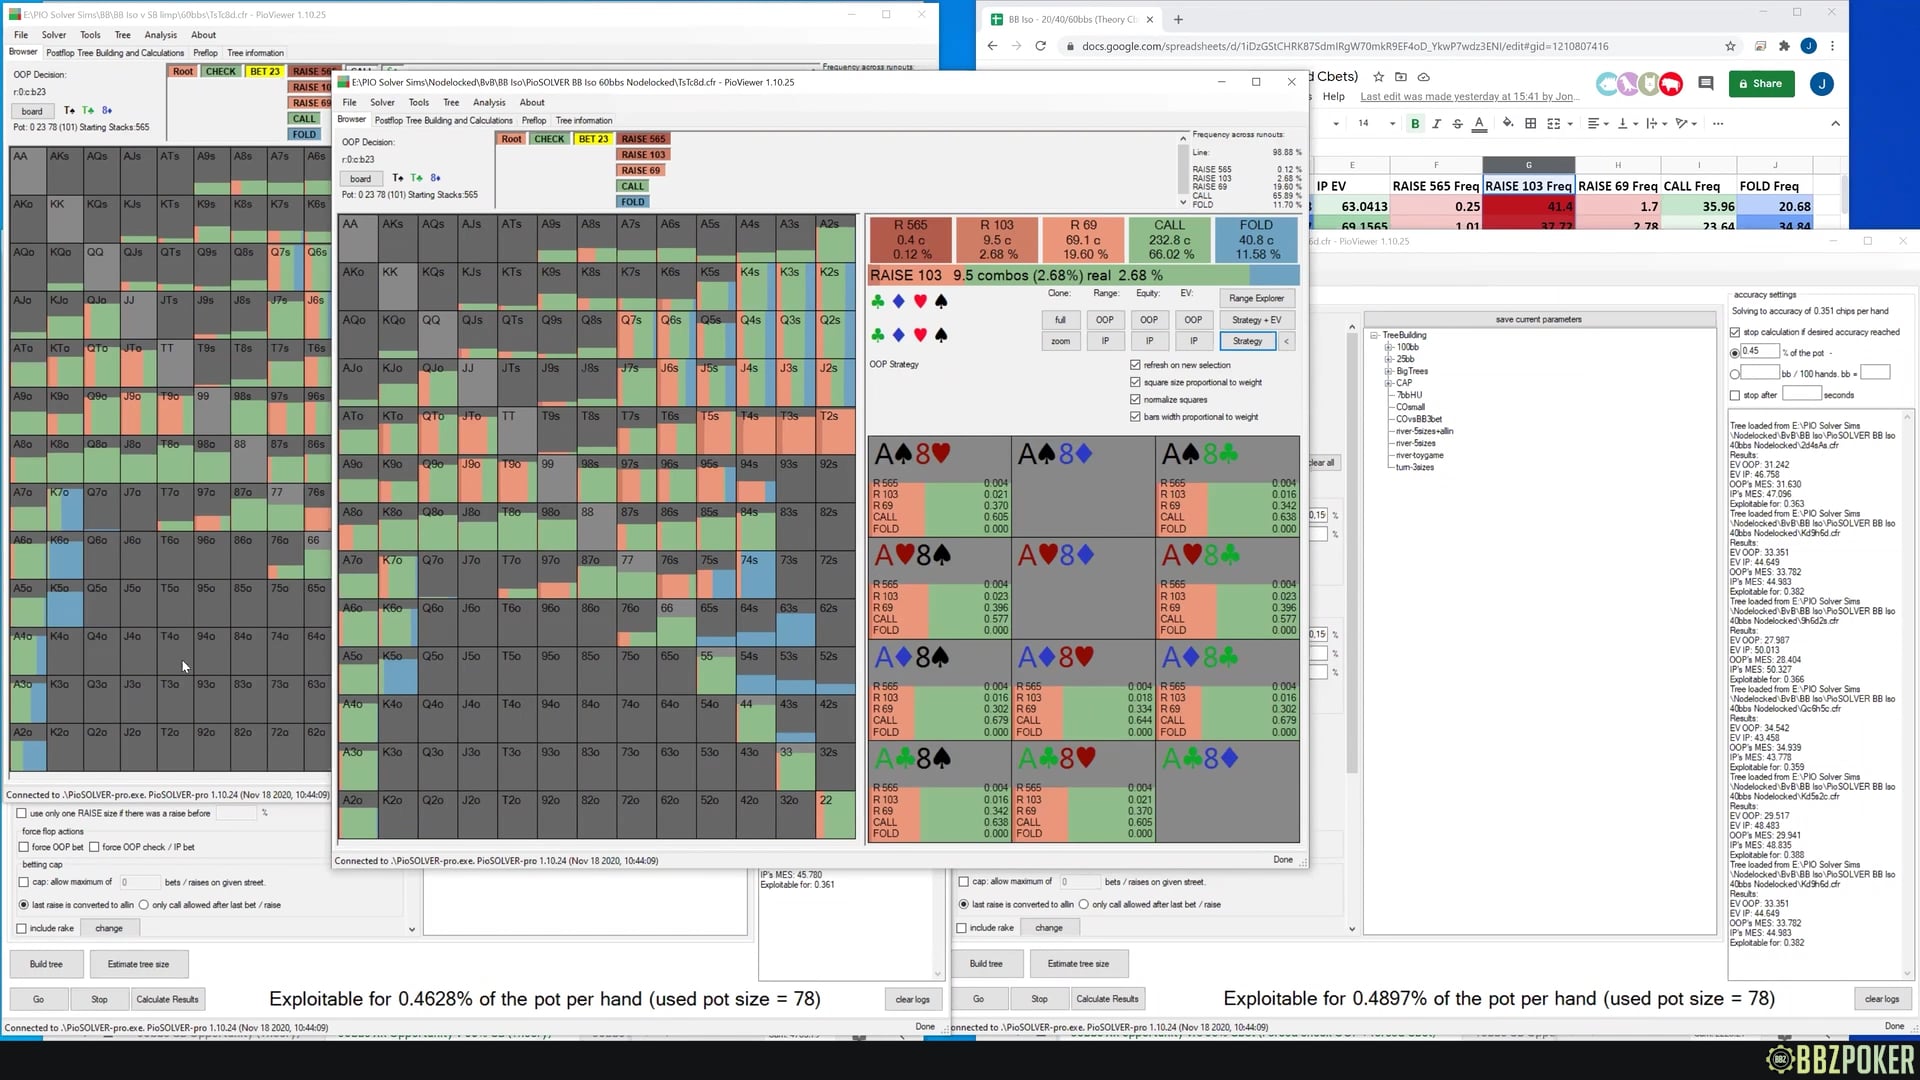This screenshot has width=1920, height=1080.
Task: Click the italic formatting icon
Action: [1436, 123]
